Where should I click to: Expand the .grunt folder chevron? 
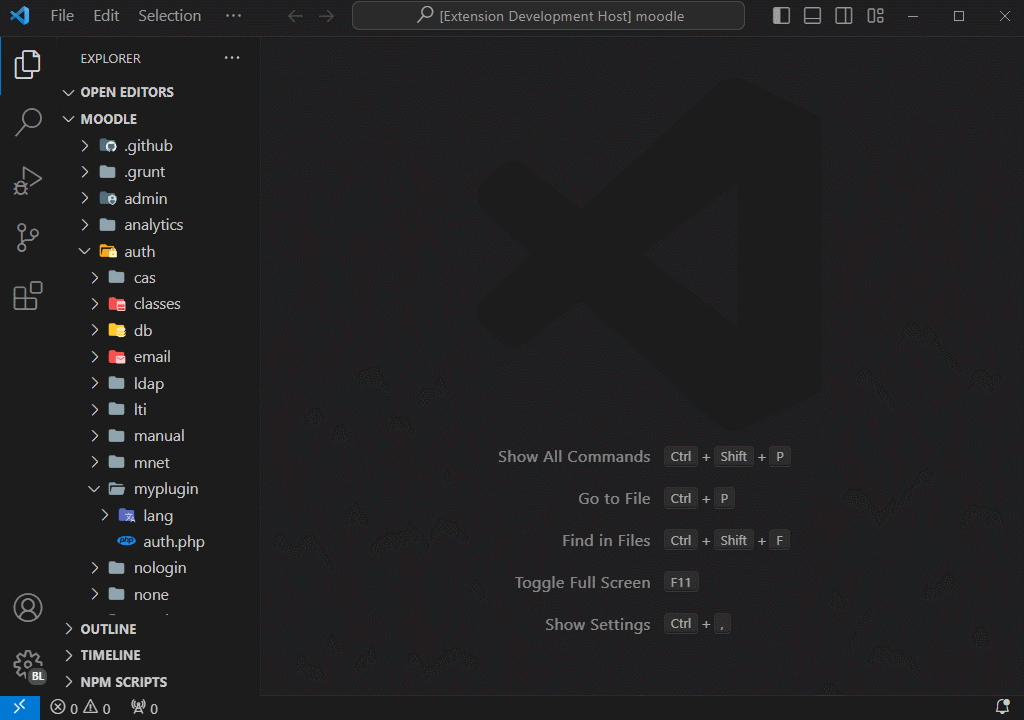click(85, 172)
